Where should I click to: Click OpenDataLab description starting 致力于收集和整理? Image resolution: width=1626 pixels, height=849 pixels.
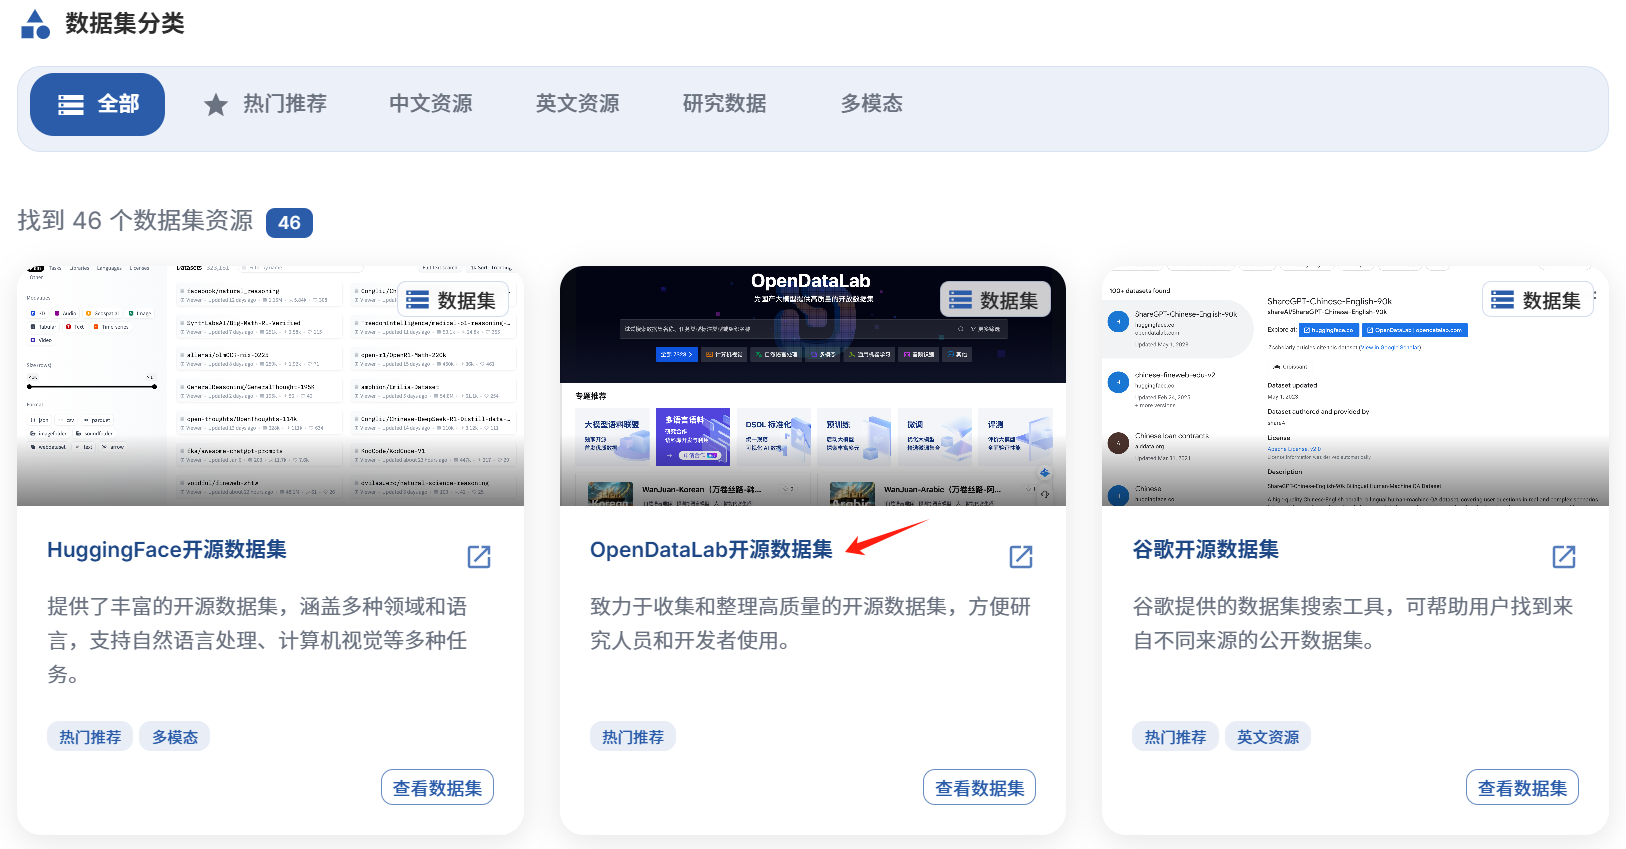pyautogui.click(x=810, y=623)
